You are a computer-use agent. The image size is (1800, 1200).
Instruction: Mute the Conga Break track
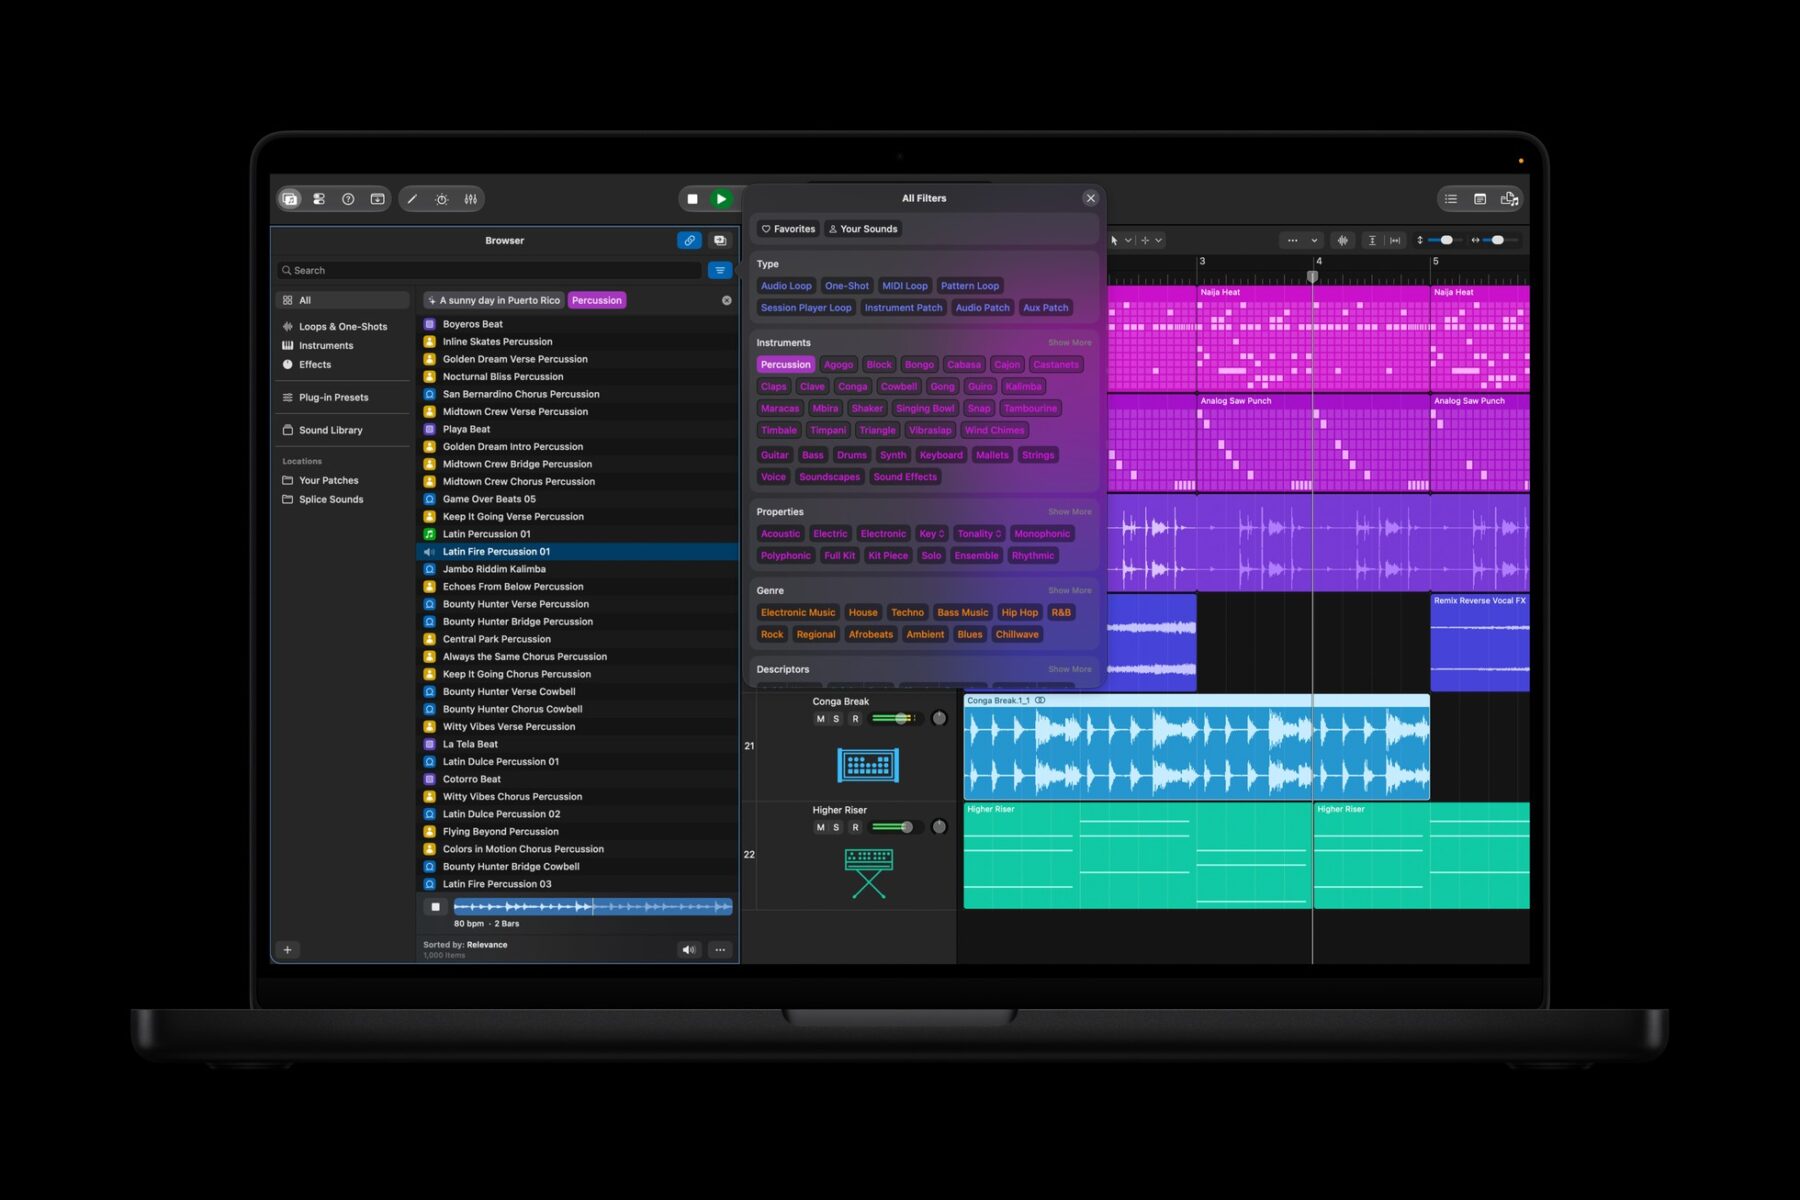point(820,719)
